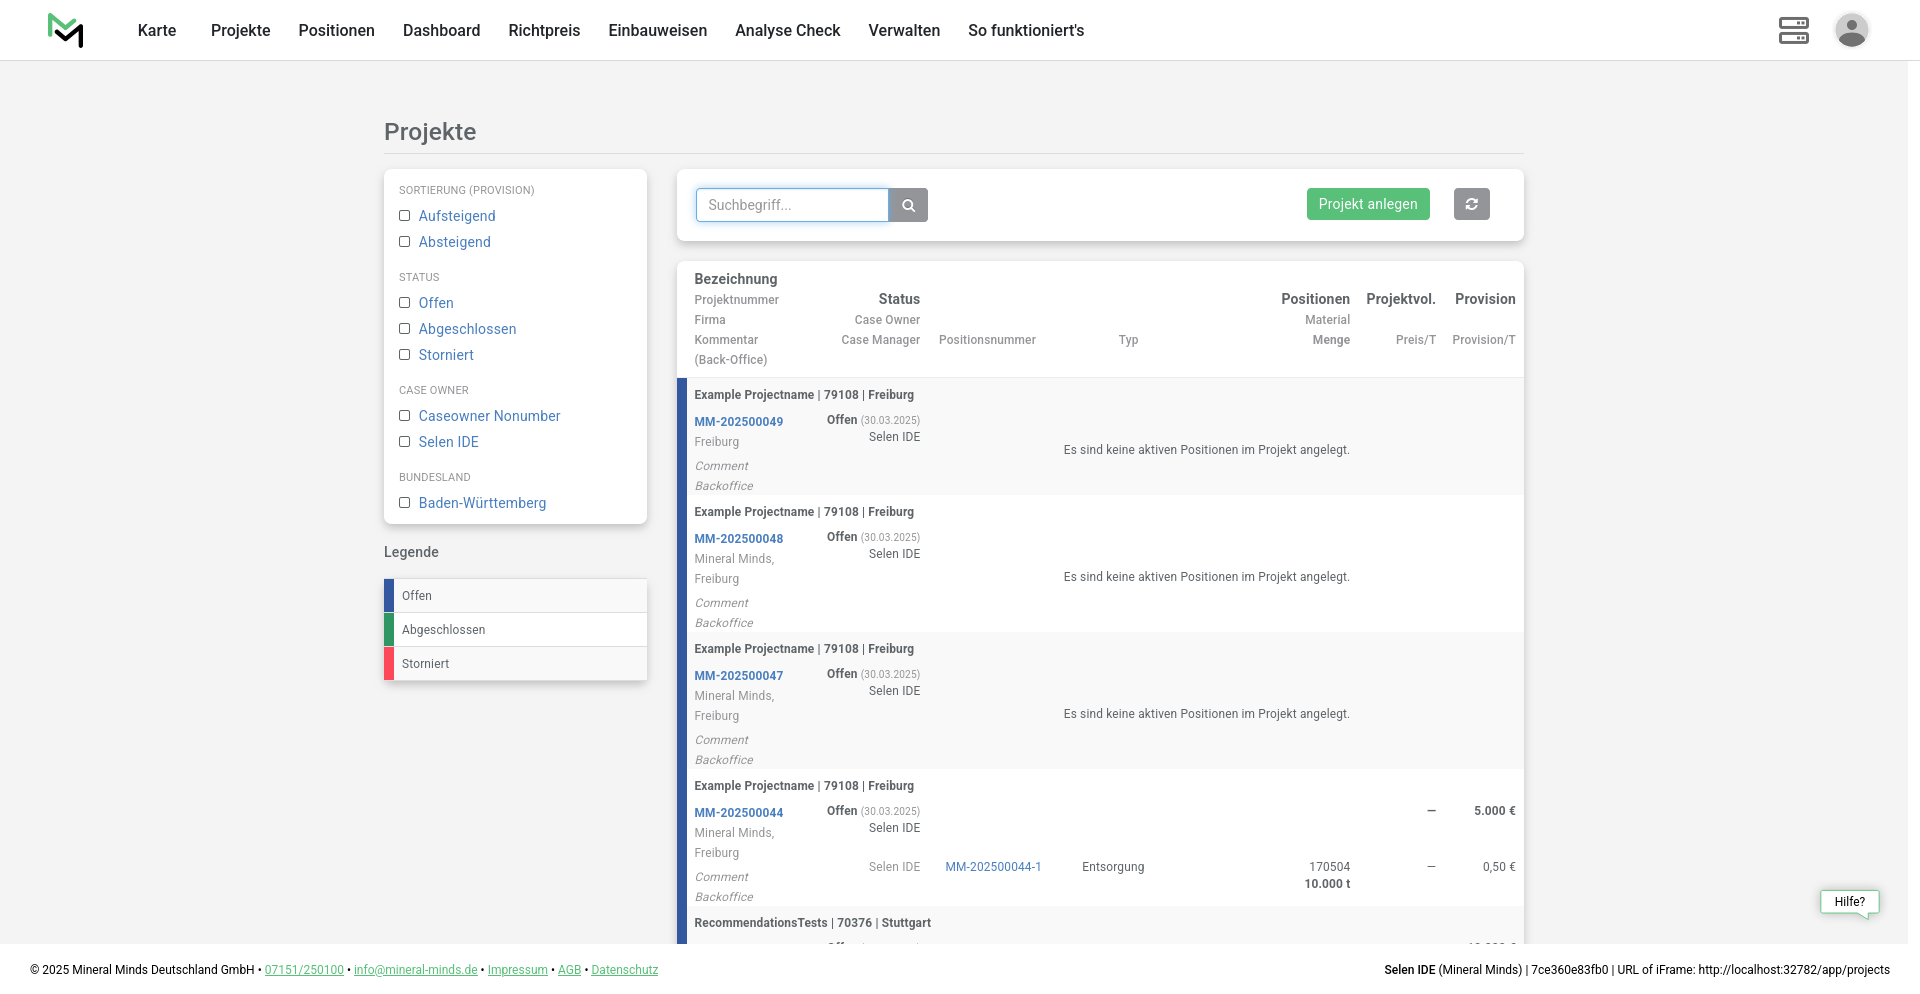Enable Aufsteigend sorting checkbox

coord(405,216)
